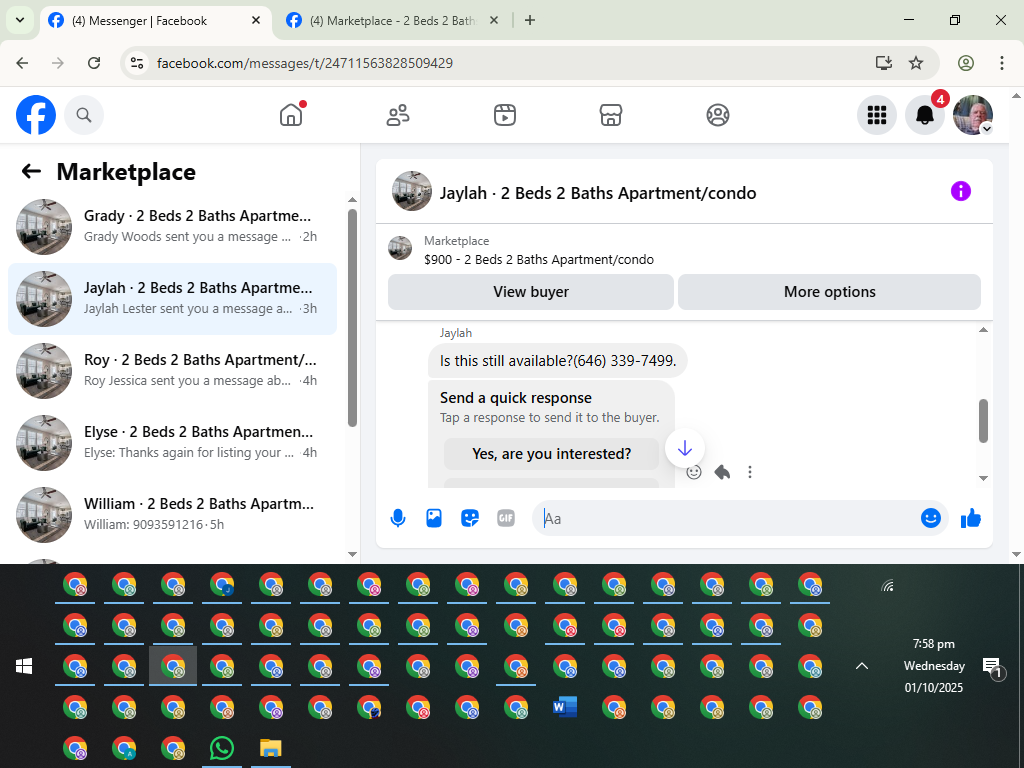Click the Facebook logo
The image size is (1024, 768).
pyautogui.click(x=36, y=115)
